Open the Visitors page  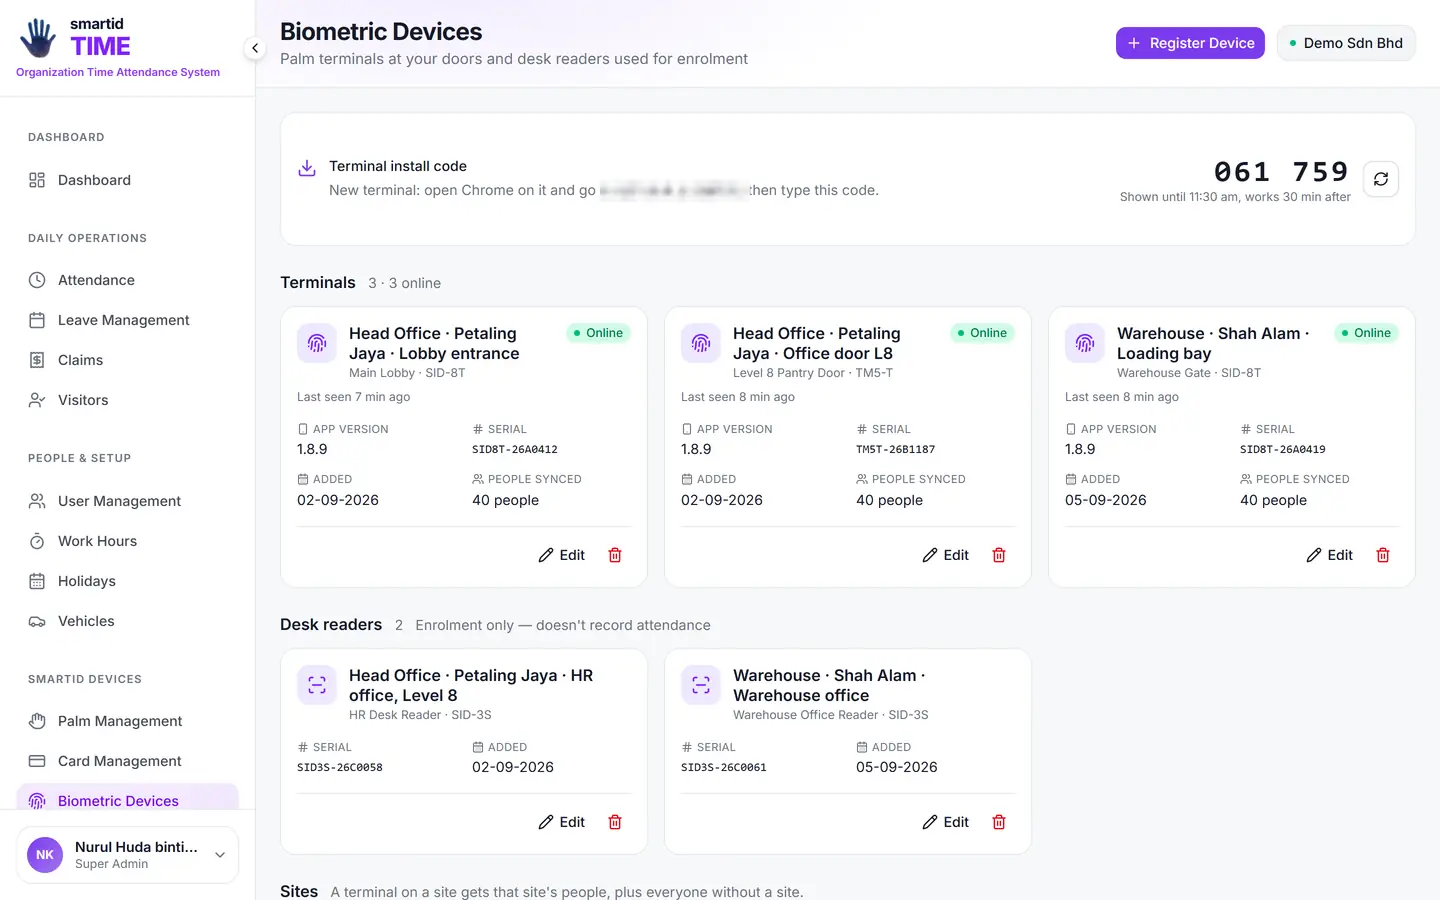click(x=128, y=400)
